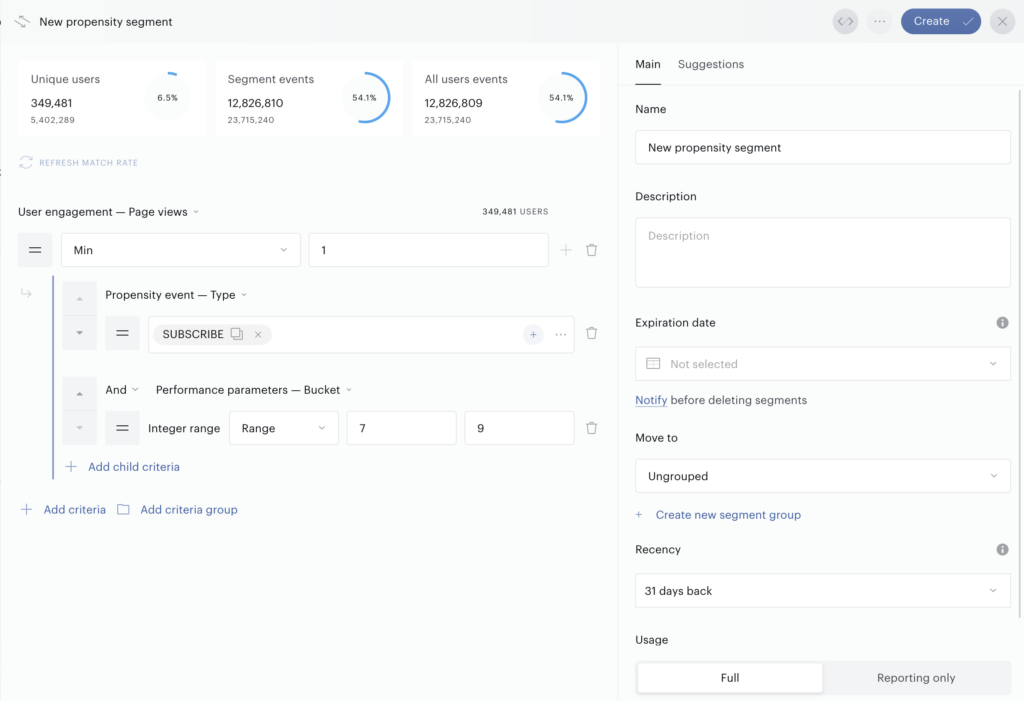The height and width of the screenshot is (701, 1024).
Task: Click the All users events 54.1% ring
Action: click(x=561, y=97)
